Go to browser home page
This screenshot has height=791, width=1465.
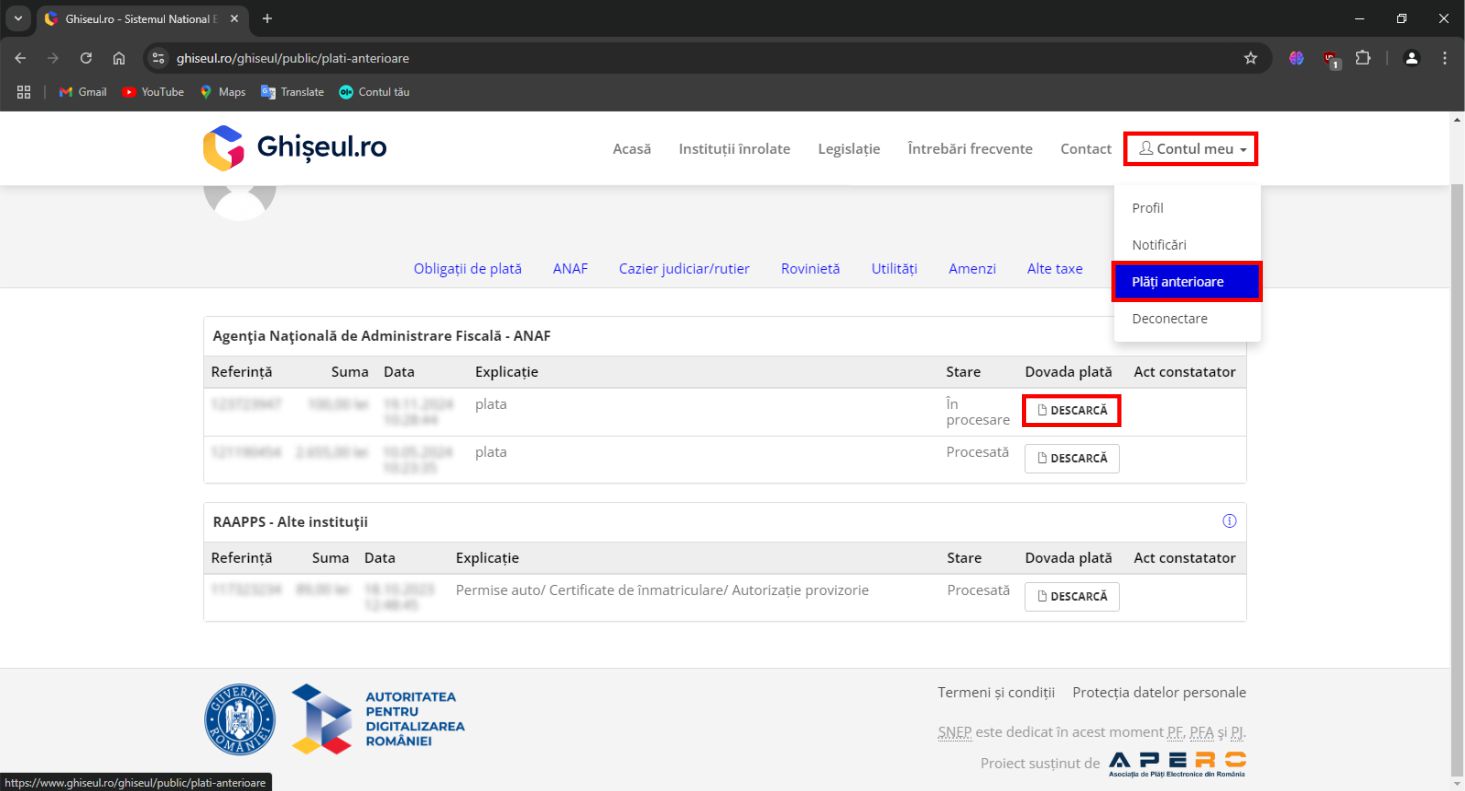pos(119,58)
